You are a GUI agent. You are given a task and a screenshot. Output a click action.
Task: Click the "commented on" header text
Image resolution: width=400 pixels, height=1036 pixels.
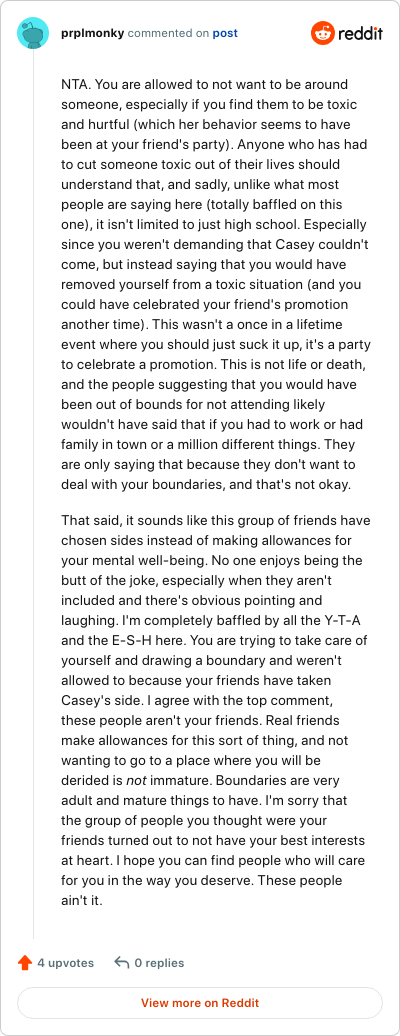[x=168, y=33]
